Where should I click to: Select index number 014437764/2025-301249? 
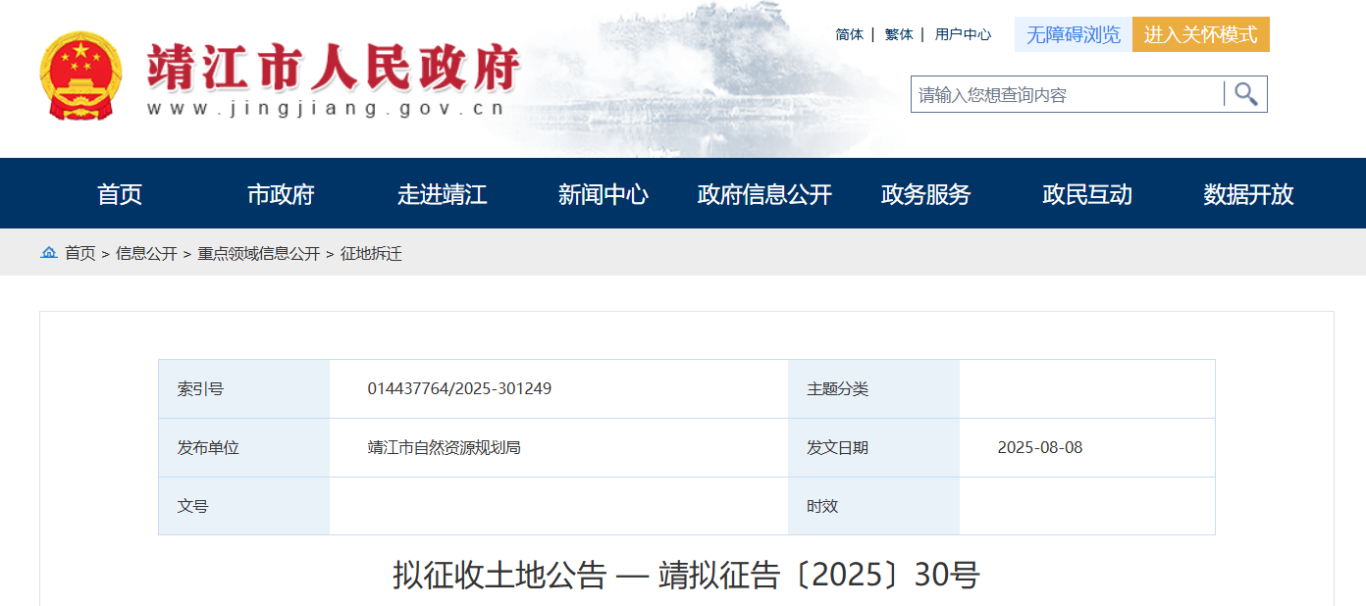pos(459,389)
